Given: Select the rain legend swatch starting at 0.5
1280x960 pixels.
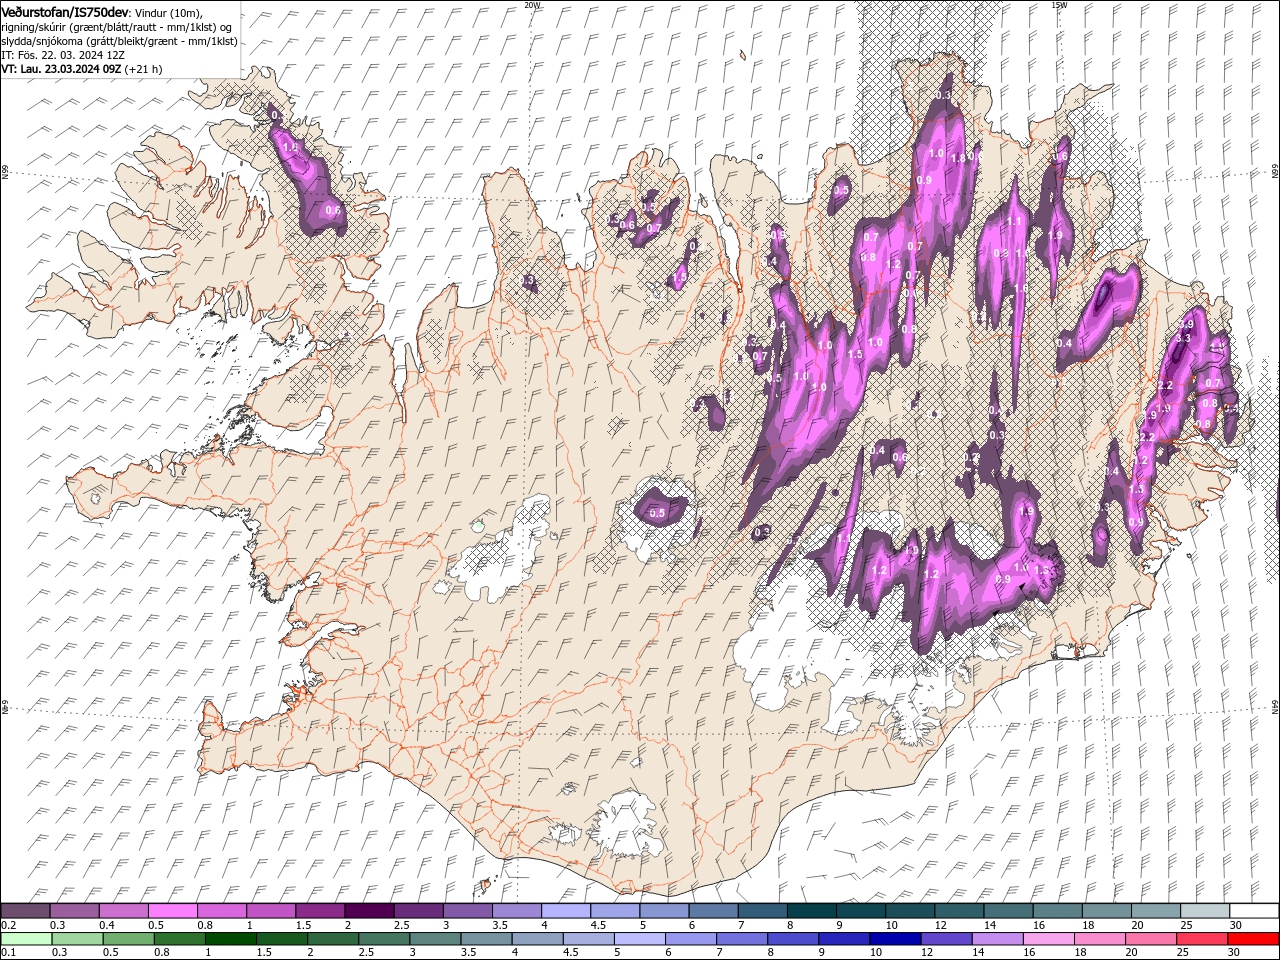Looking at the screenshot, I should [x=128, y=939].
